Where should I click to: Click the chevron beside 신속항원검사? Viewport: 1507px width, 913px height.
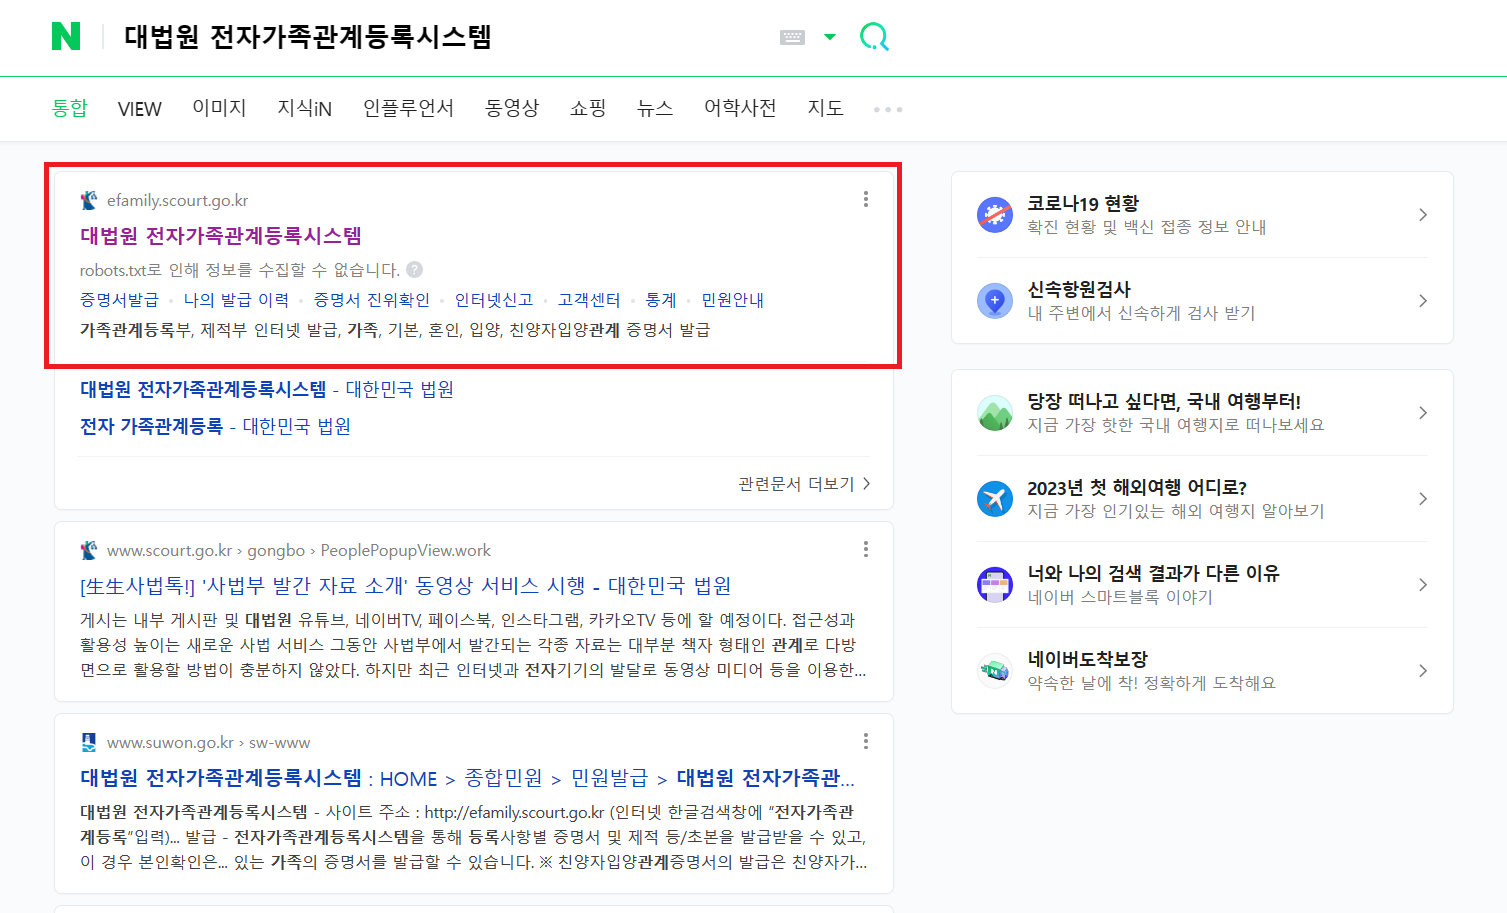coord(1423,301)
